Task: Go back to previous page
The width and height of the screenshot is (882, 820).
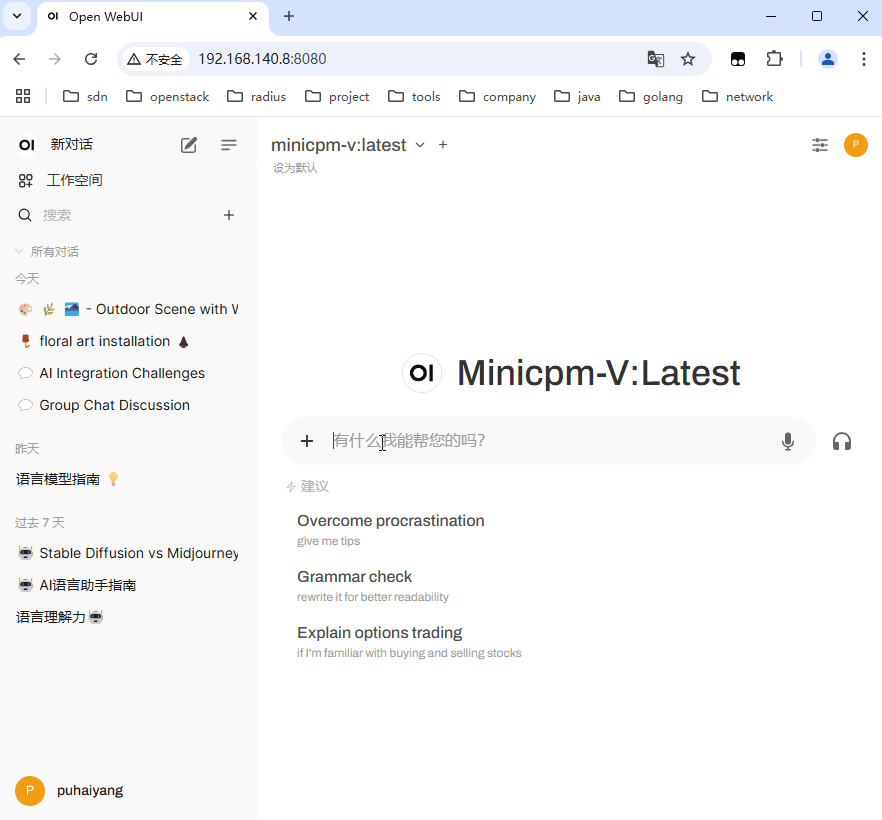Action: 19,59
